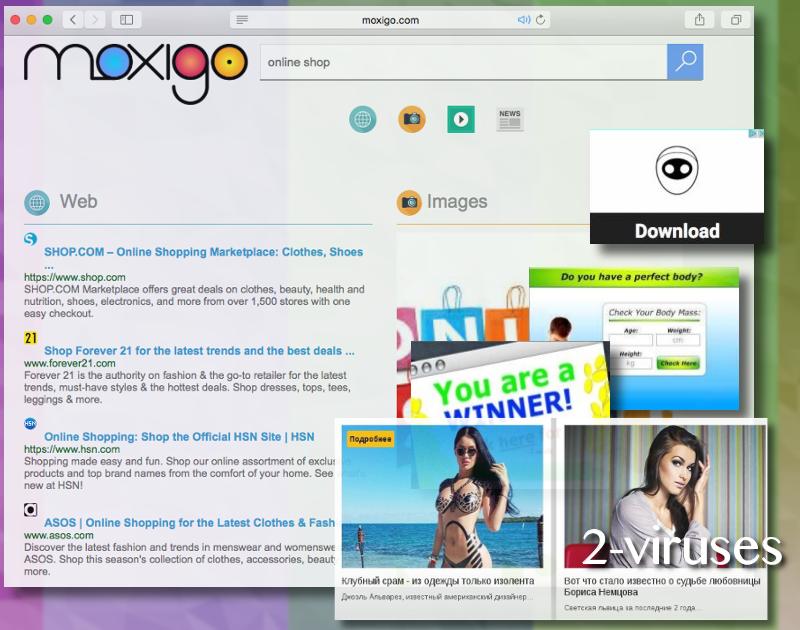Show all tabs overview
800x630 pixels.
coord(736,20)
